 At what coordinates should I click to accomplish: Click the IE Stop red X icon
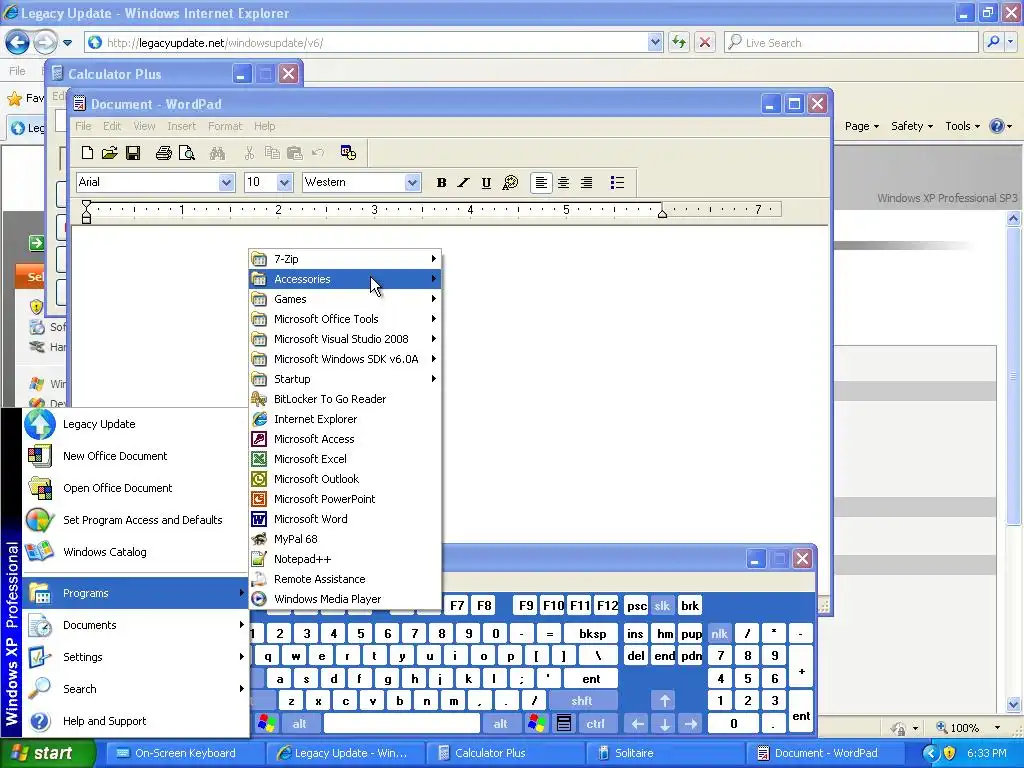pos(705,42)
